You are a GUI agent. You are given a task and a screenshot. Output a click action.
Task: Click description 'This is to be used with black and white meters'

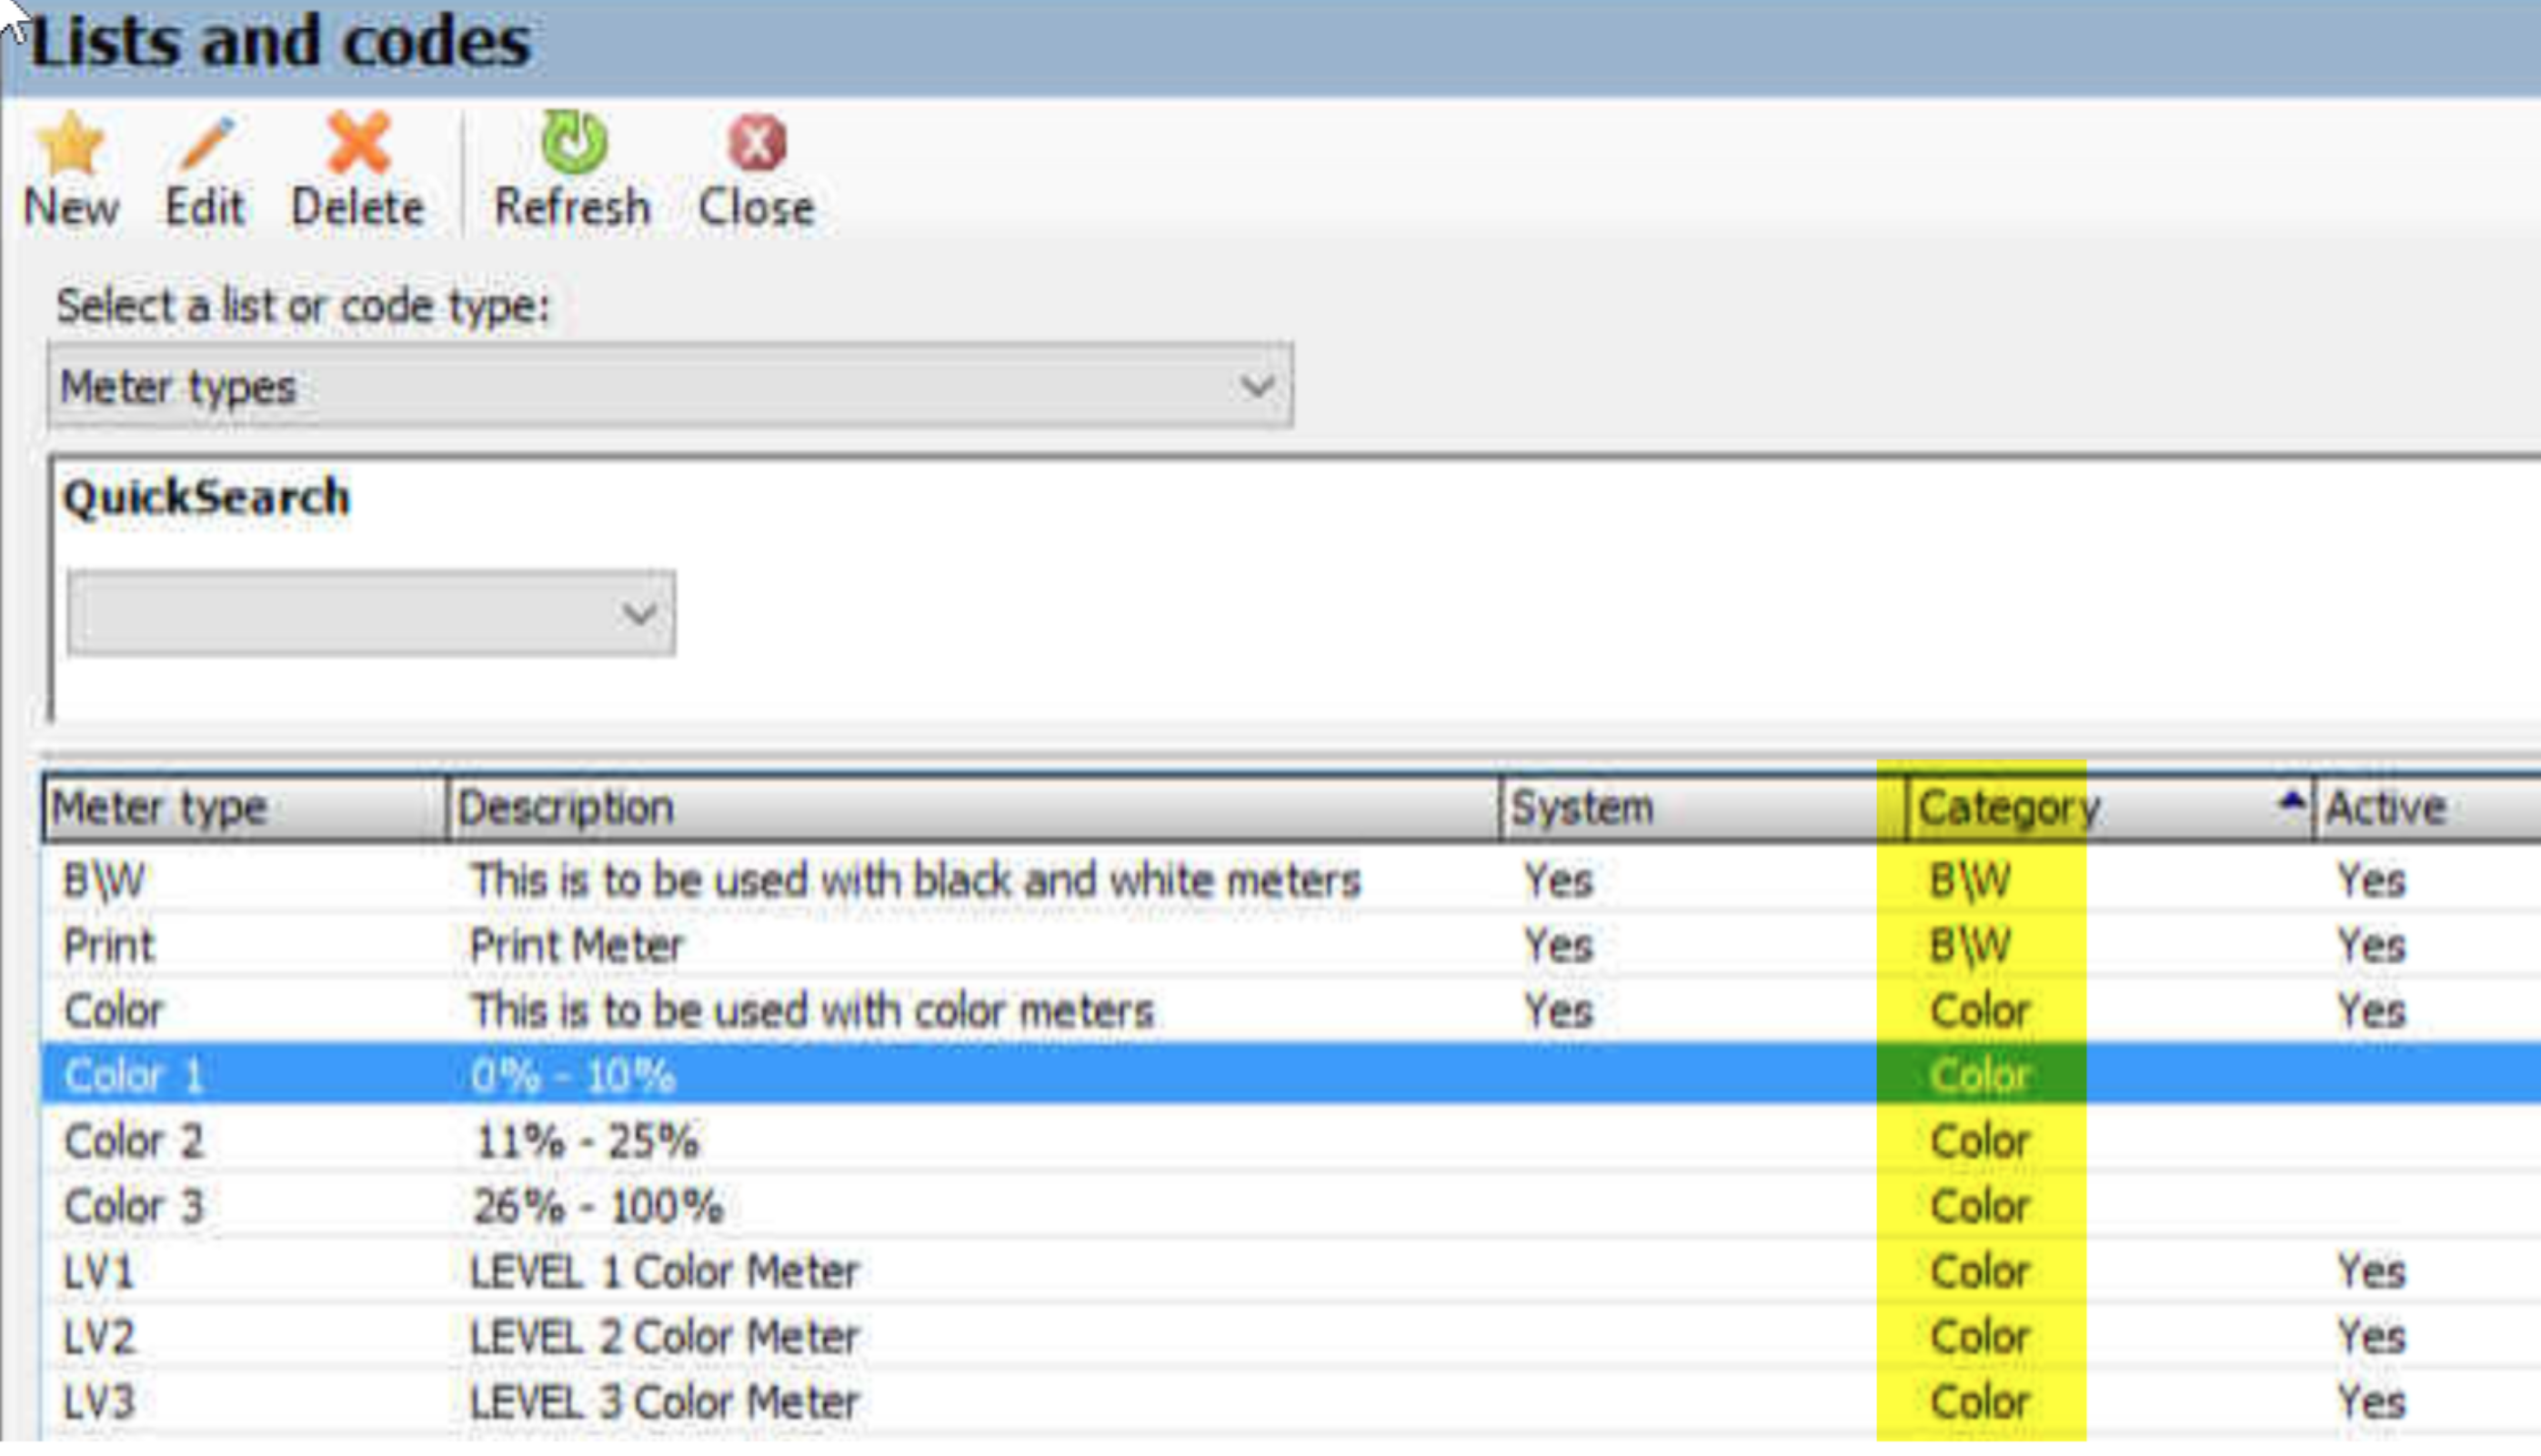pos(916,881)
